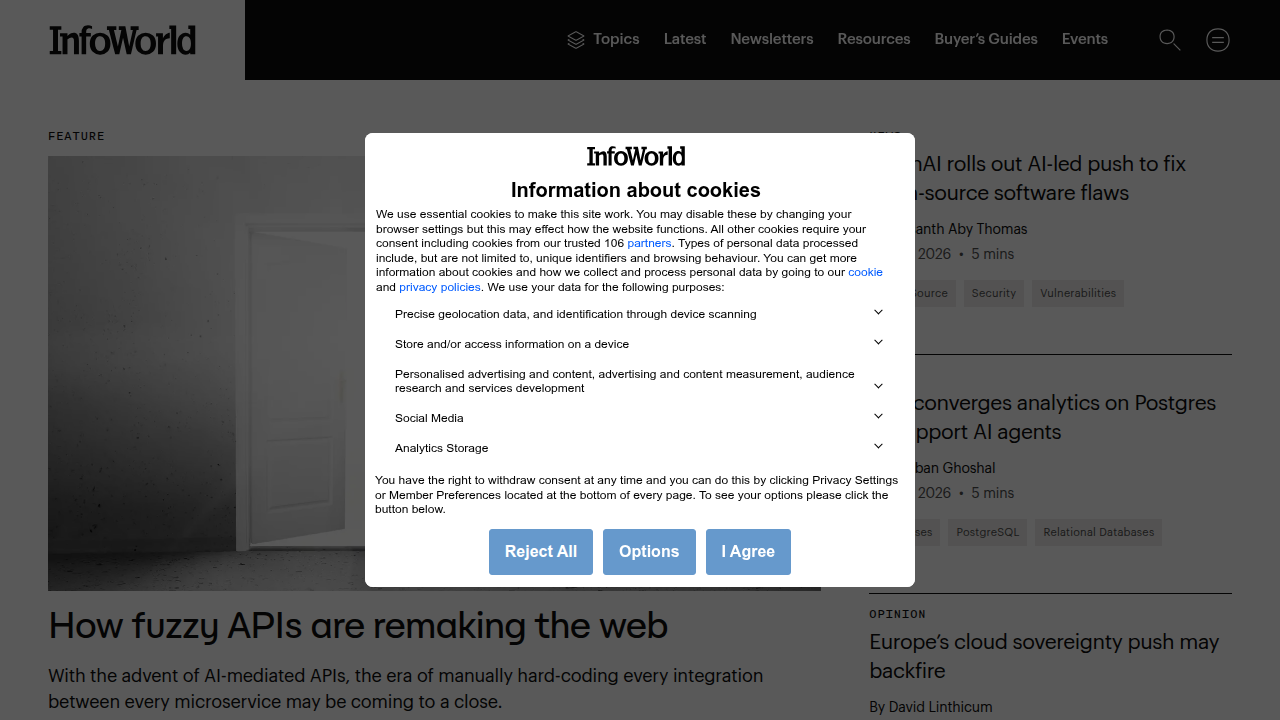Open Buyer's Guides in the navigation
This screenshot has height=720, width=1280.
986,39
